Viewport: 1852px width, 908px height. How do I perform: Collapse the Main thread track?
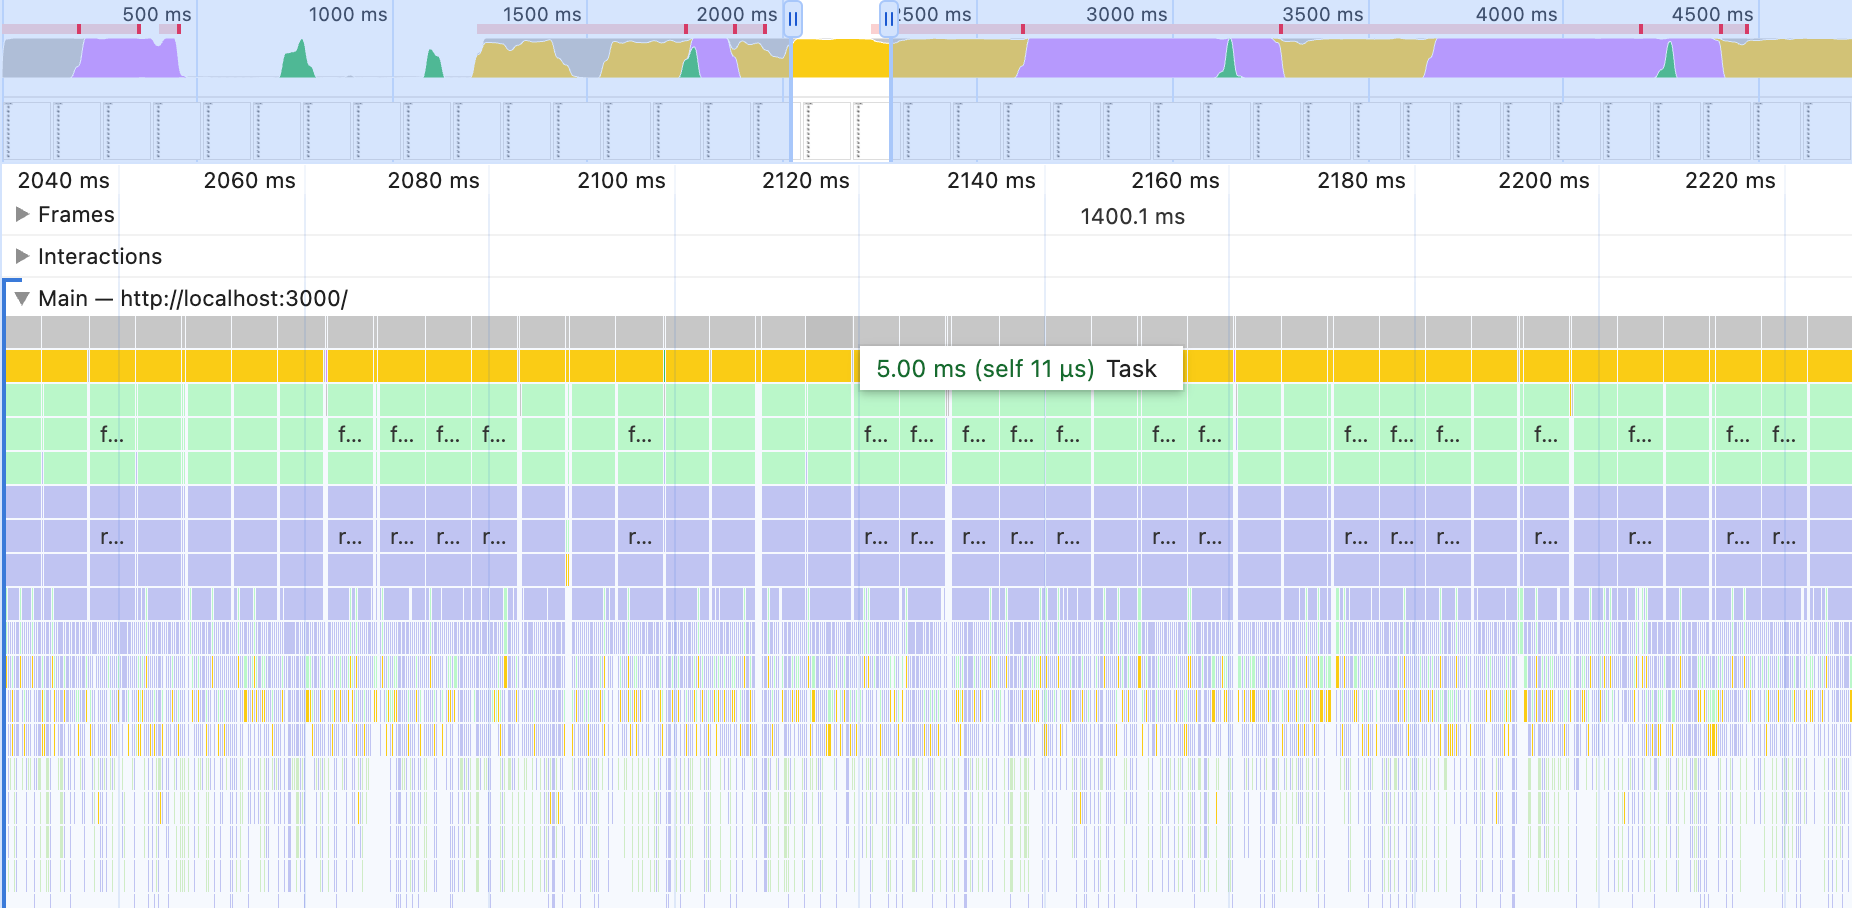22,299
